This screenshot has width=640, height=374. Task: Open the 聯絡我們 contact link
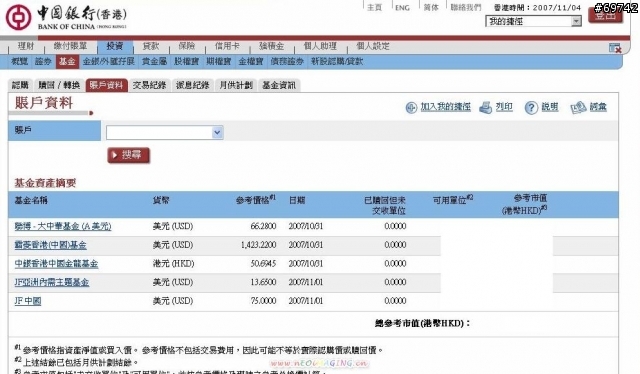[466, 7]
